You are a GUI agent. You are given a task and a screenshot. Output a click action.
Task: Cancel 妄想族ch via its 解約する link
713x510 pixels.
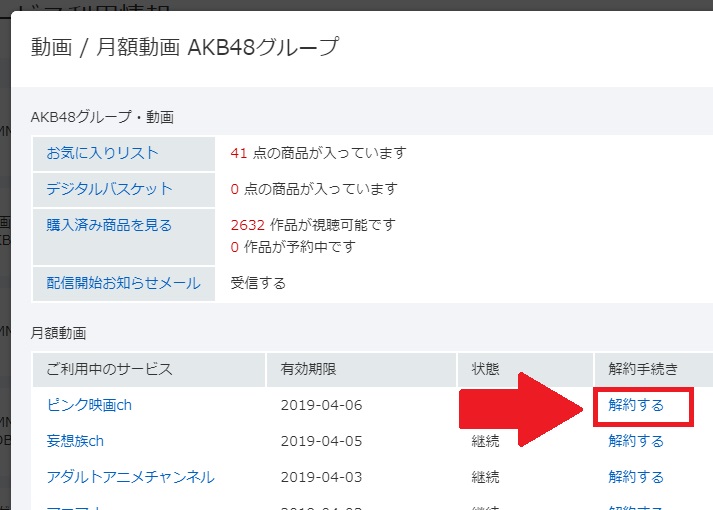click(x=636, y=441)
